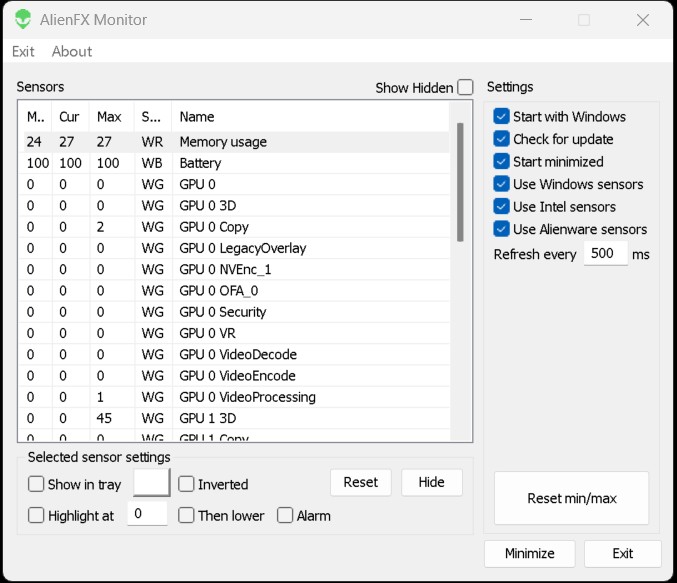677x583 pixels.
Task: Toggle Use Intel sensors
Action: [x=501, y=206]
